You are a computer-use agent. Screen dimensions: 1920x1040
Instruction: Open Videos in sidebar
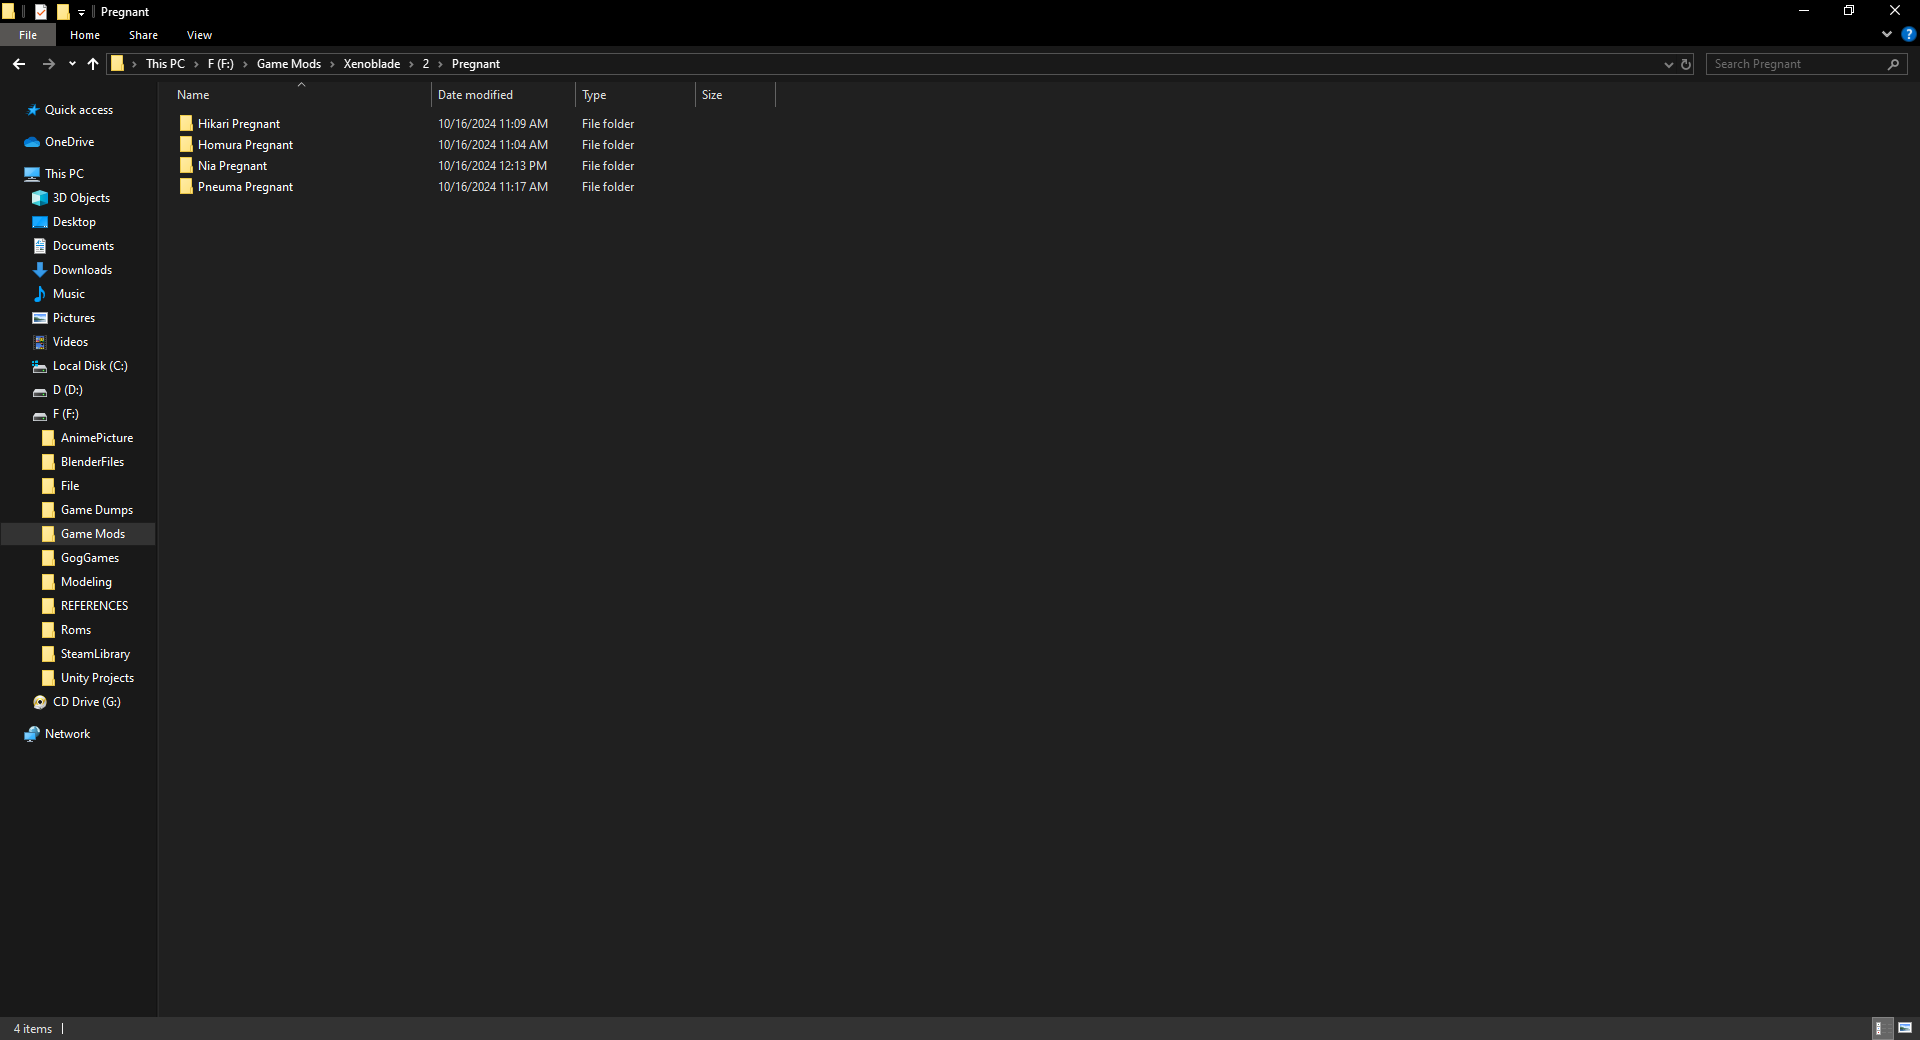pyautogui.click(x=70, y=342)
